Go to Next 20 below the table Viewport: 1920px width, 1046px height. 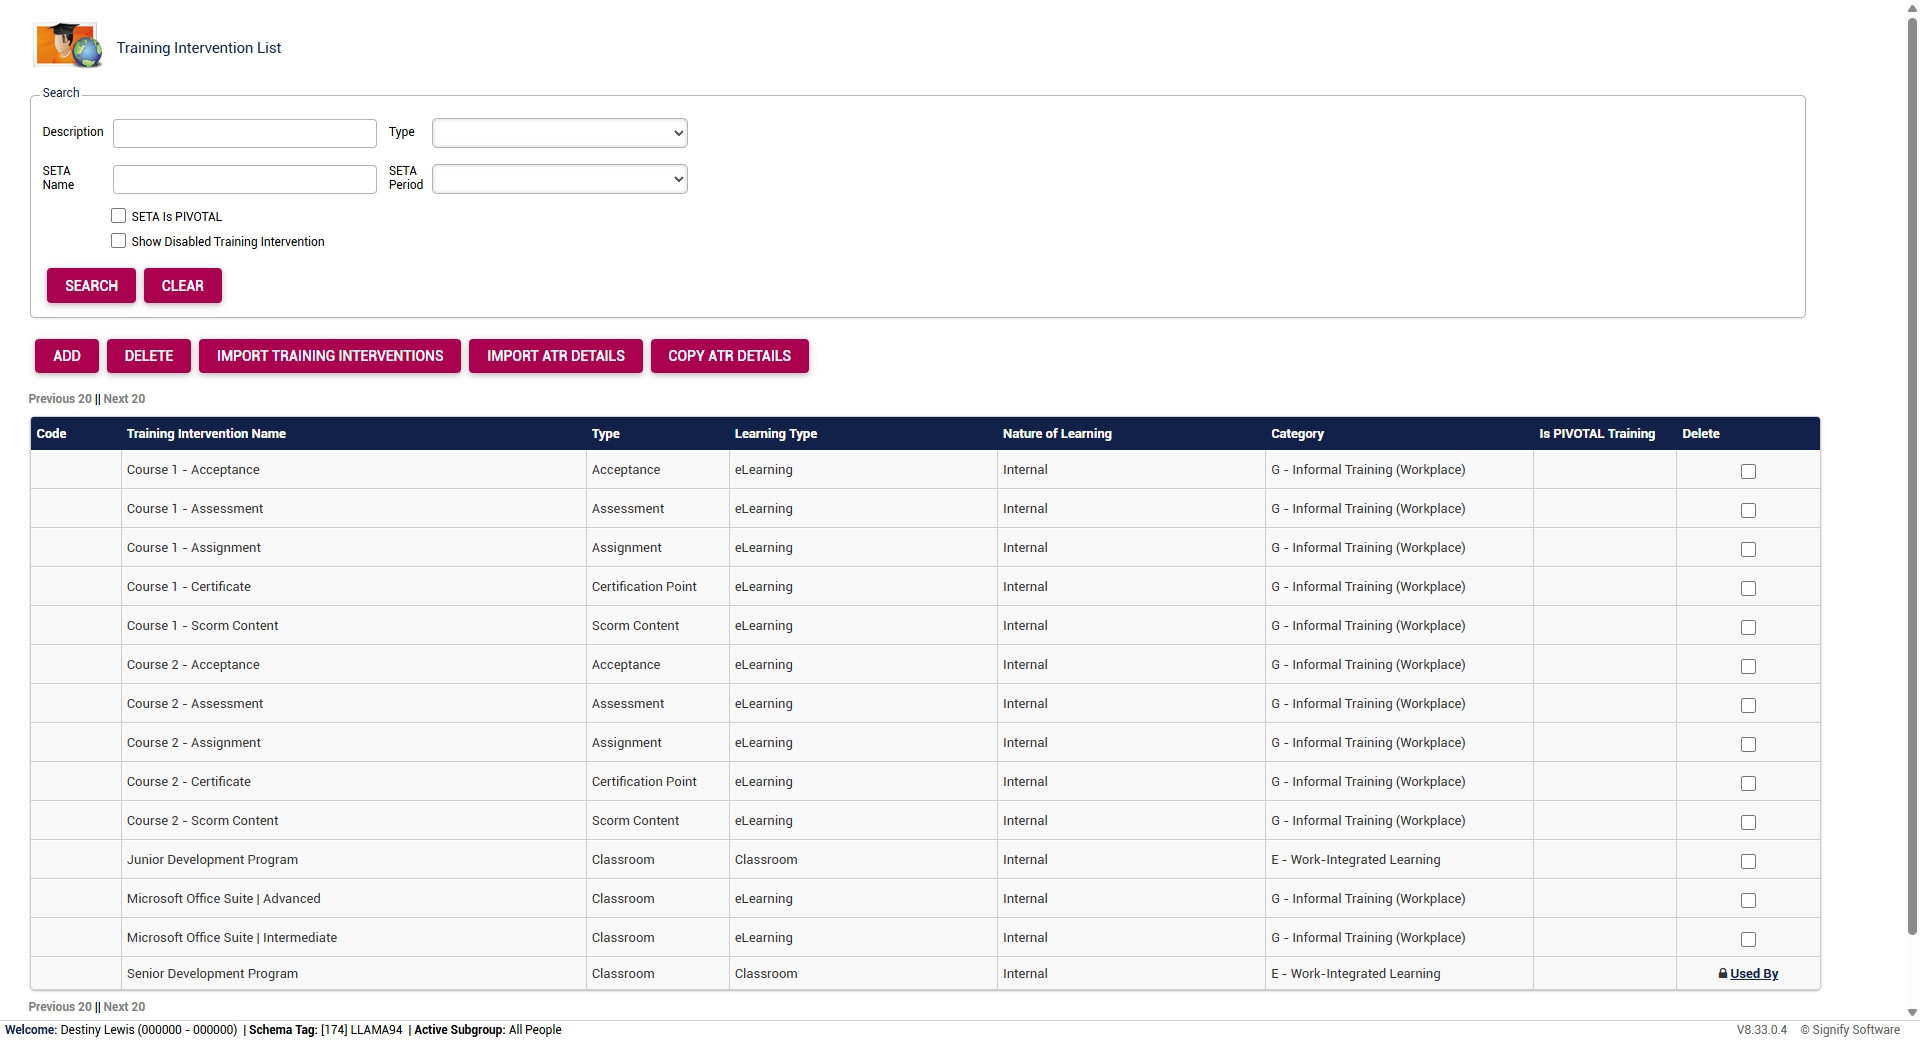tap(124, 1007)
